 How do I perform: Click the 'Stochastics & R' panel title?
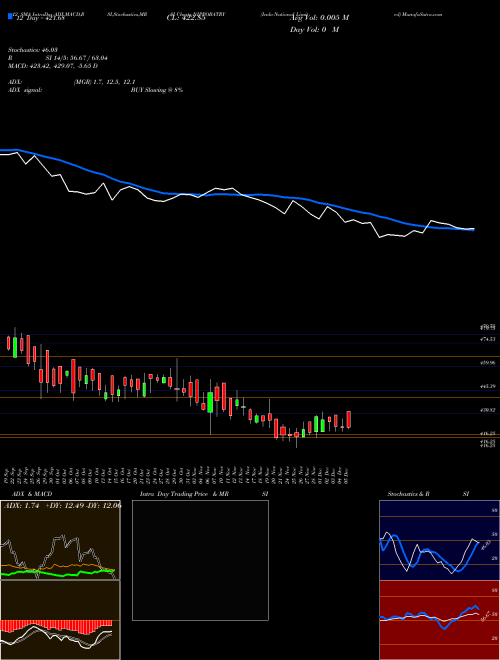tap(409, 494)
